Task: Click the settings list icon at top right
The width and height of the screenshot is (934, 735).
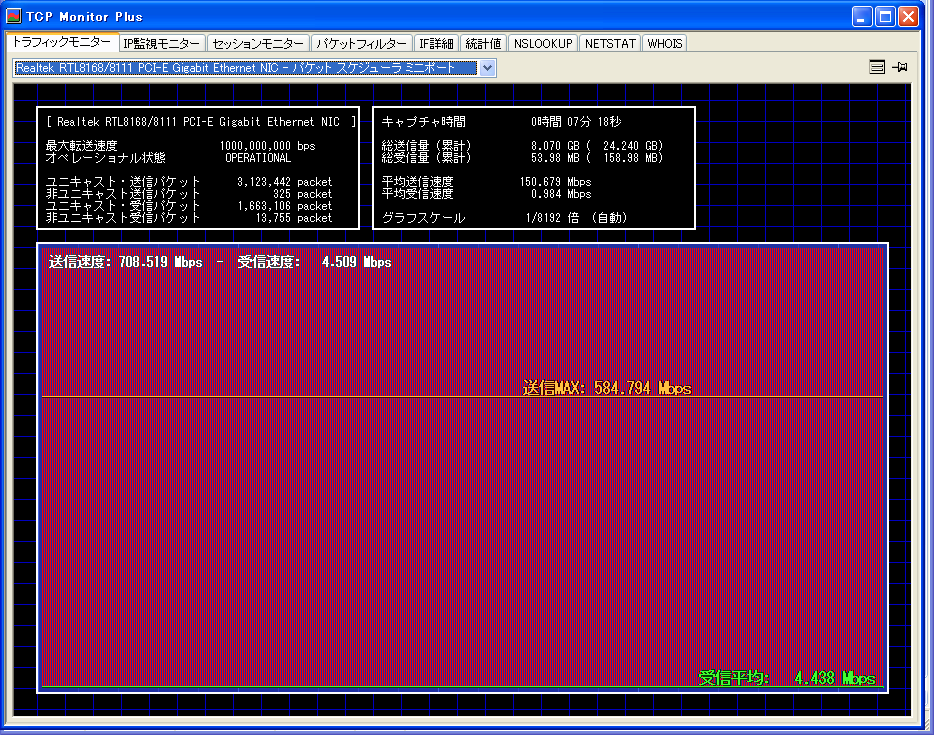Action: 877,67
